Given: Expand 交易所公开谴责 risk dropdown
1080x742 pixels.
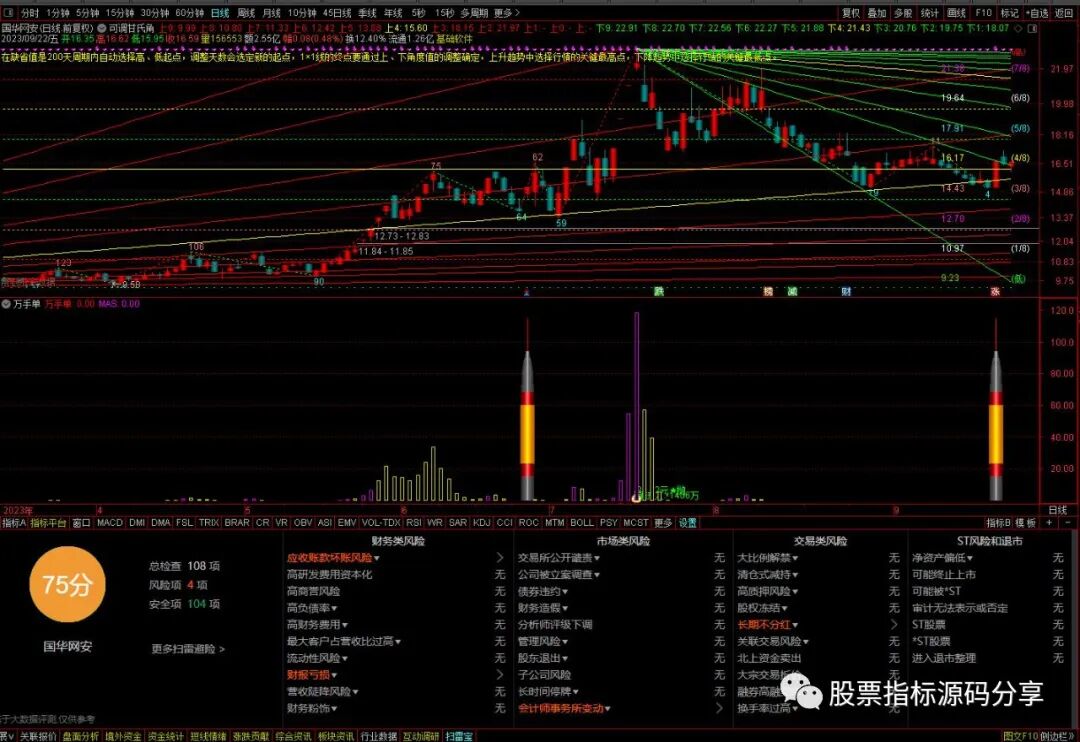Looking at the screenshot, I should (559, 557).
